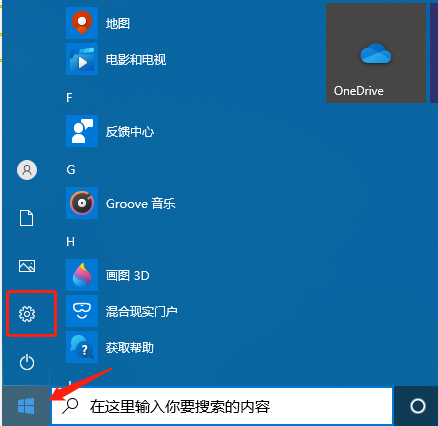
Task: Click the Cortana circle icon
Action: coord(418,406)
